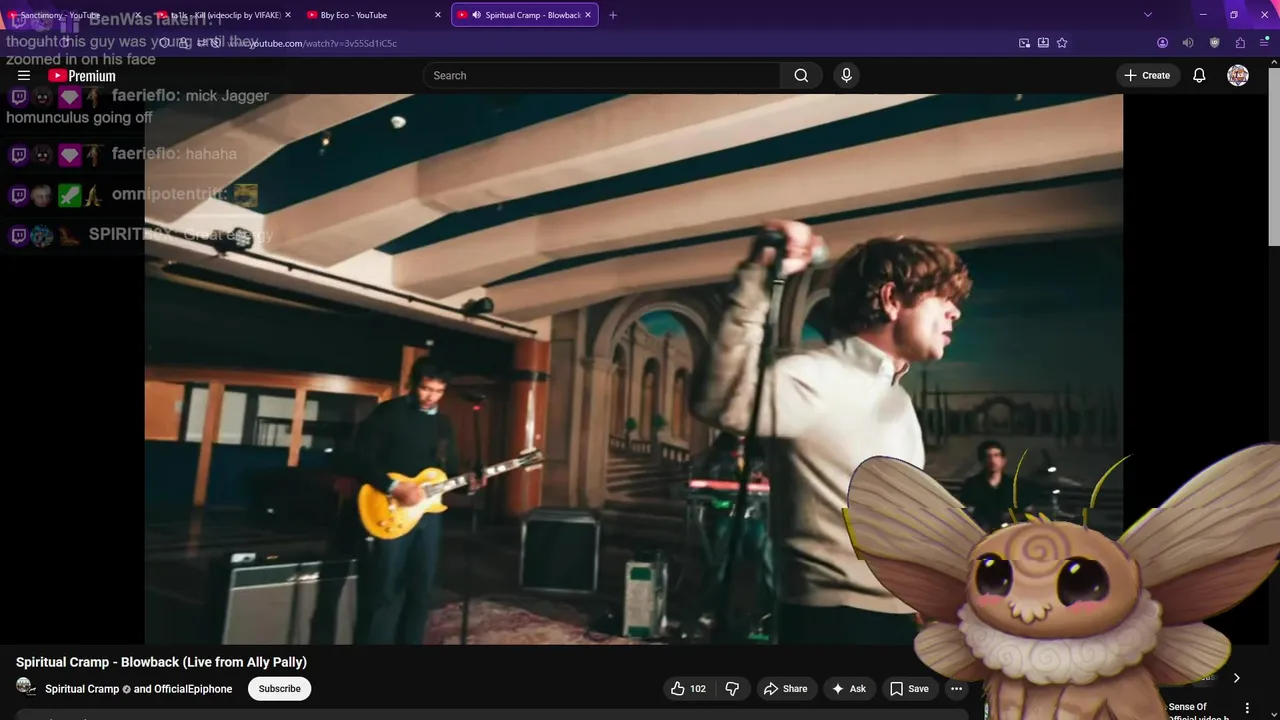Click the like count 102

[698, 689]
